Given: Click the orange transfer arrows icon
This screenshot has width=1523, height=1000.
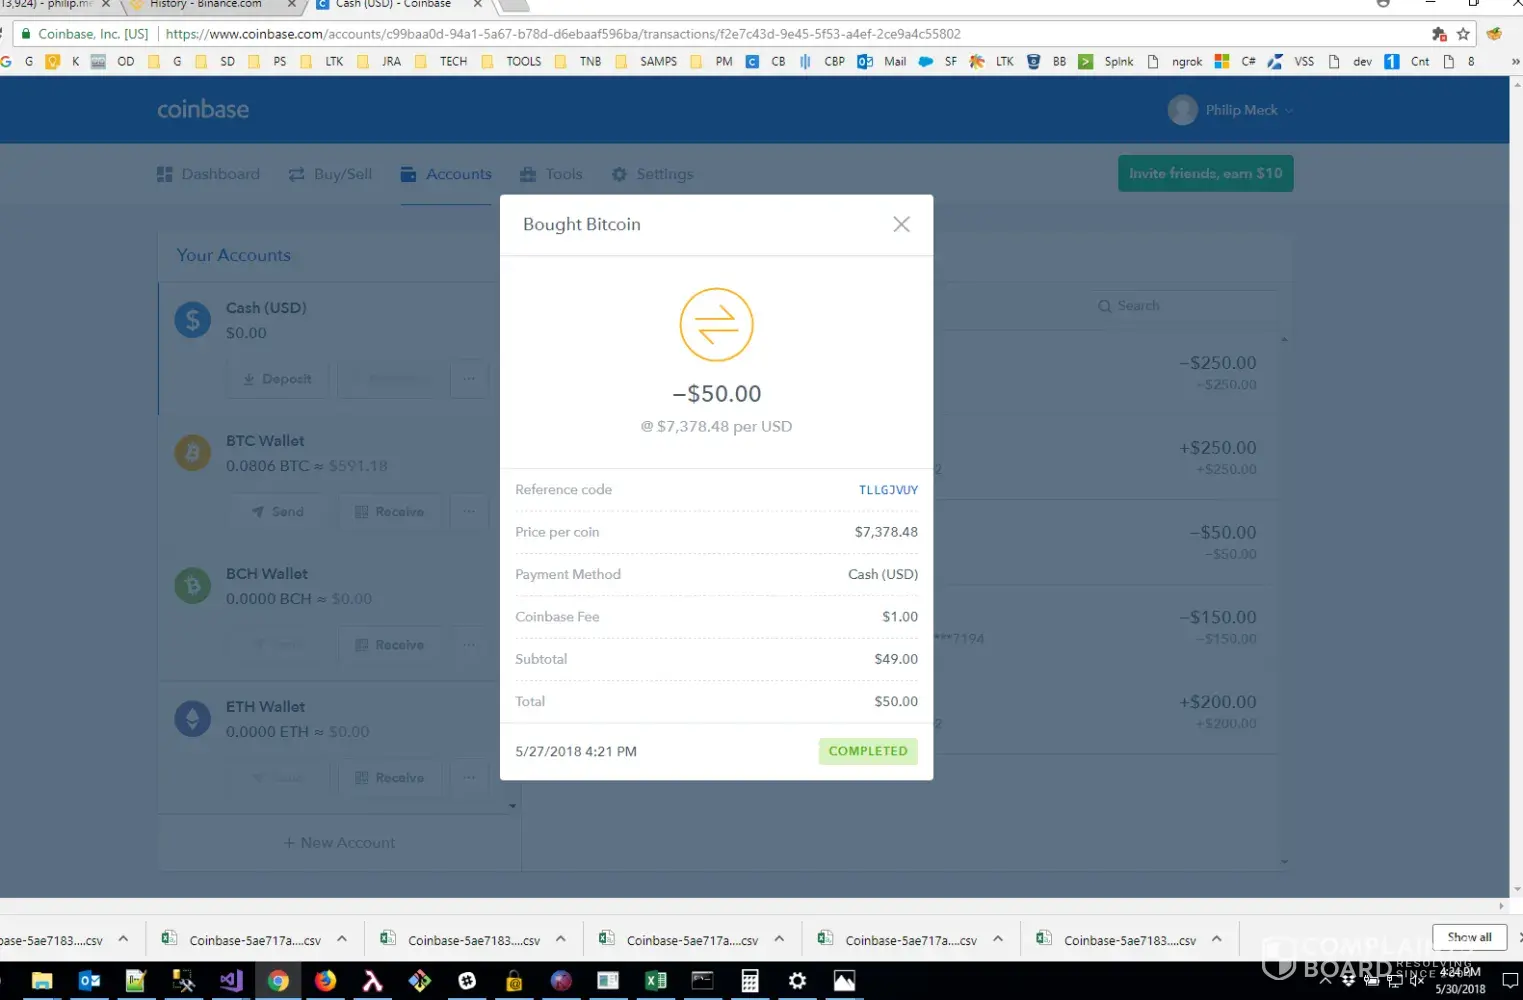Looking at the screenshot, I should pyautogui.click(x=716, y=325).
